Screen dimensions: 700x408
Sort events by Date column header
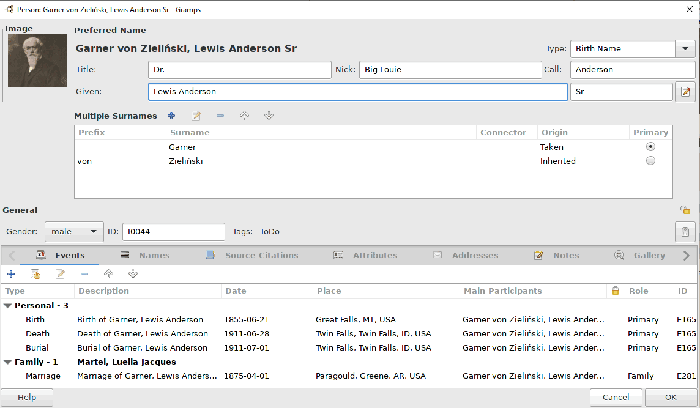[268, 291]
